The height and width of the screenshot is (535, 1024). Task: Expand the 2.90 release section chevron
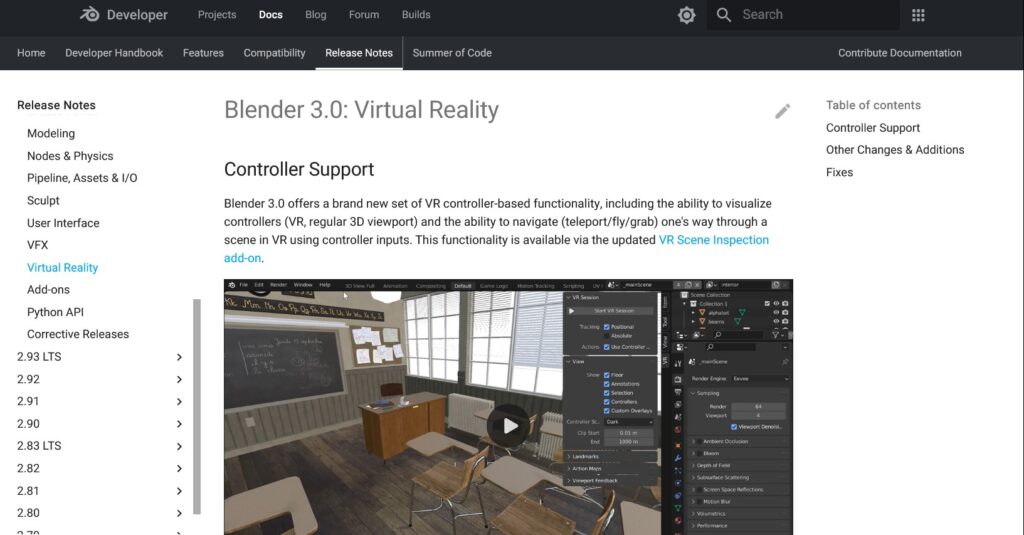tap(179, 424)
